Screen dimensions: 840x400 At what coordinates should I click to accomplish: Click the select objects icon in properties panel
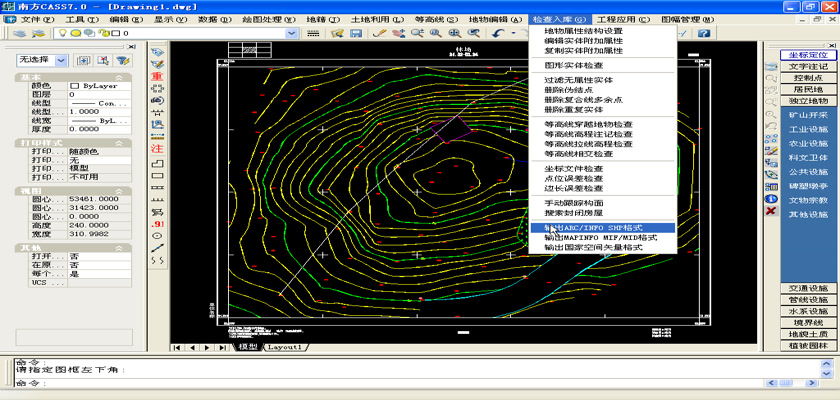pos(103,60)
